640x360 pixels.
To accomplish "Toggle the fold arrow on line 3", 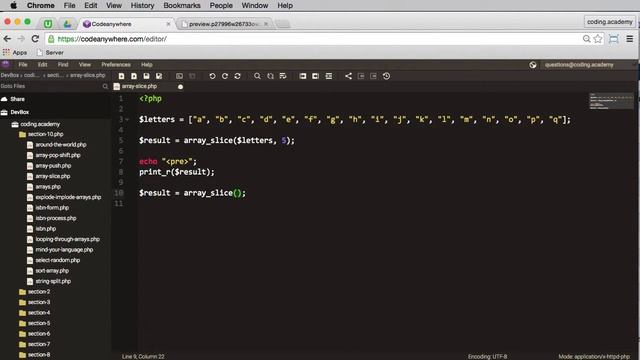I will click(127, 120).
